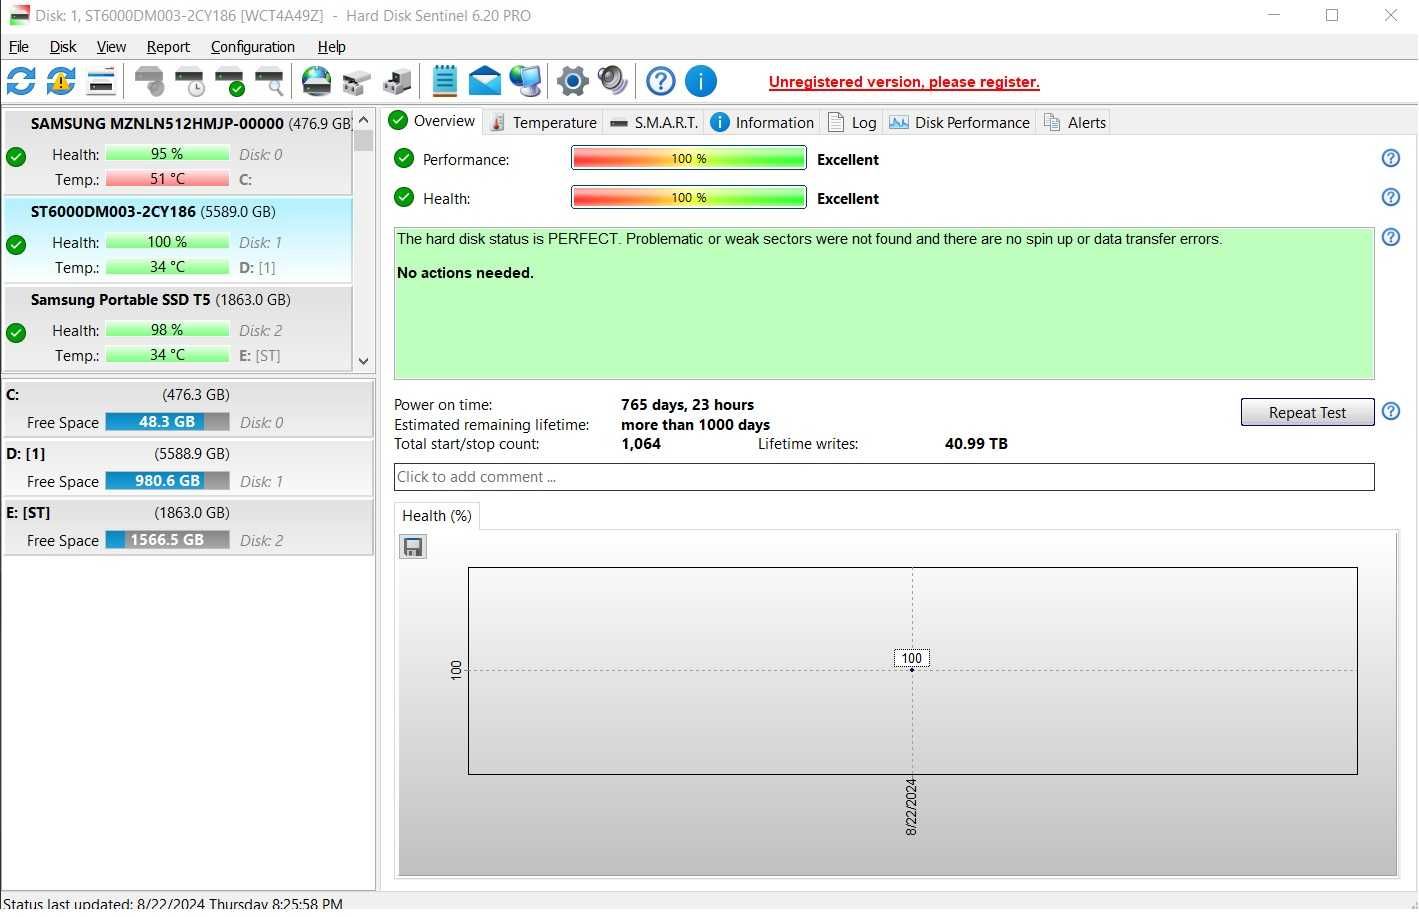1419x917 pixels.
Task: Save the Health graph with floppy icon
Action: [413, 547]
